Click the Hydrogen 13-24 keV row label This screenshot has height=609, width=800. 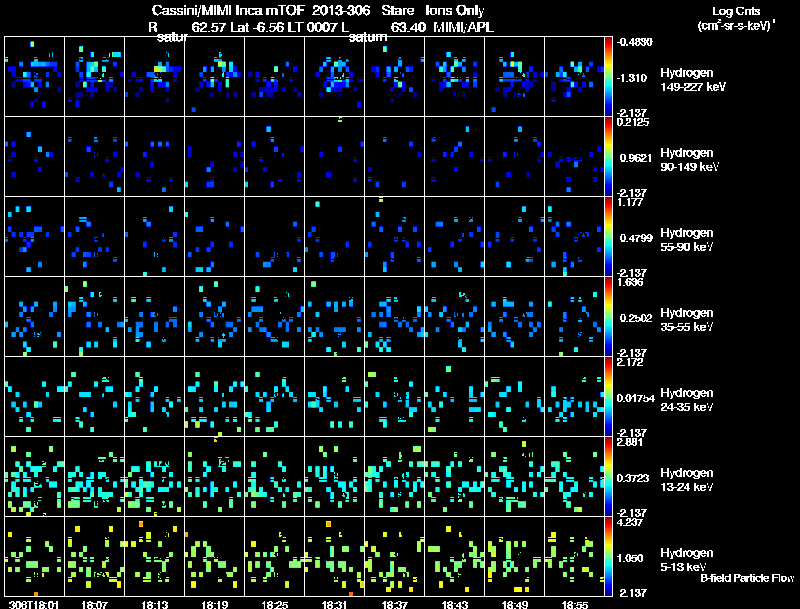pyautogui.click(x=685, y=478)
